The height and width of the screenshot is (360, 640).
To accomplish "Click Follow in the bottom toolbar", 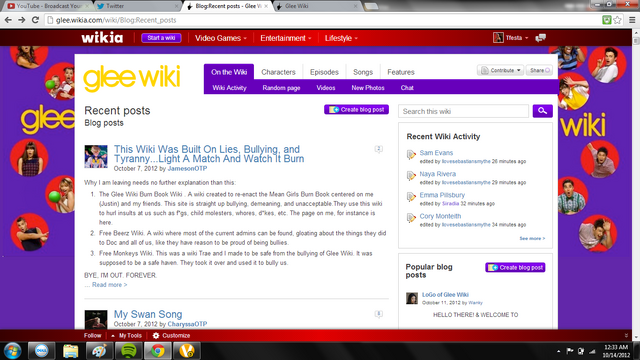I will pyautogui.click(x=92, y=336).
